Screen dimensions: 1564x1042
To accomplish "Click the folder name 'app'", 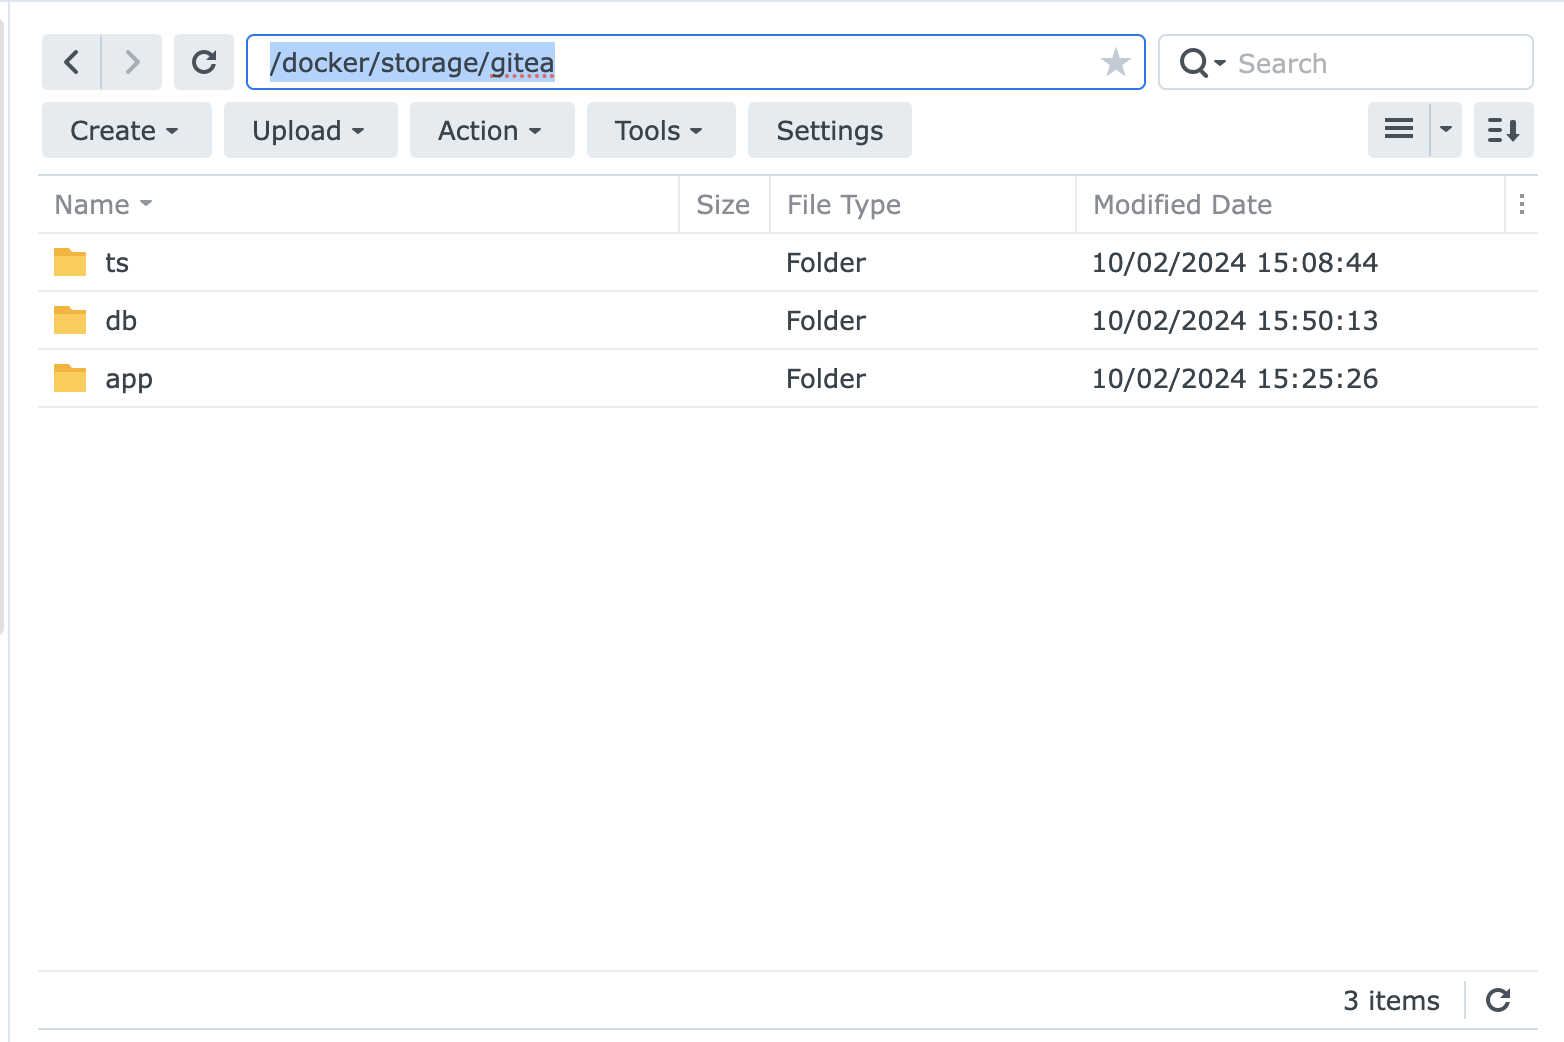I will [x=129, y=380].
